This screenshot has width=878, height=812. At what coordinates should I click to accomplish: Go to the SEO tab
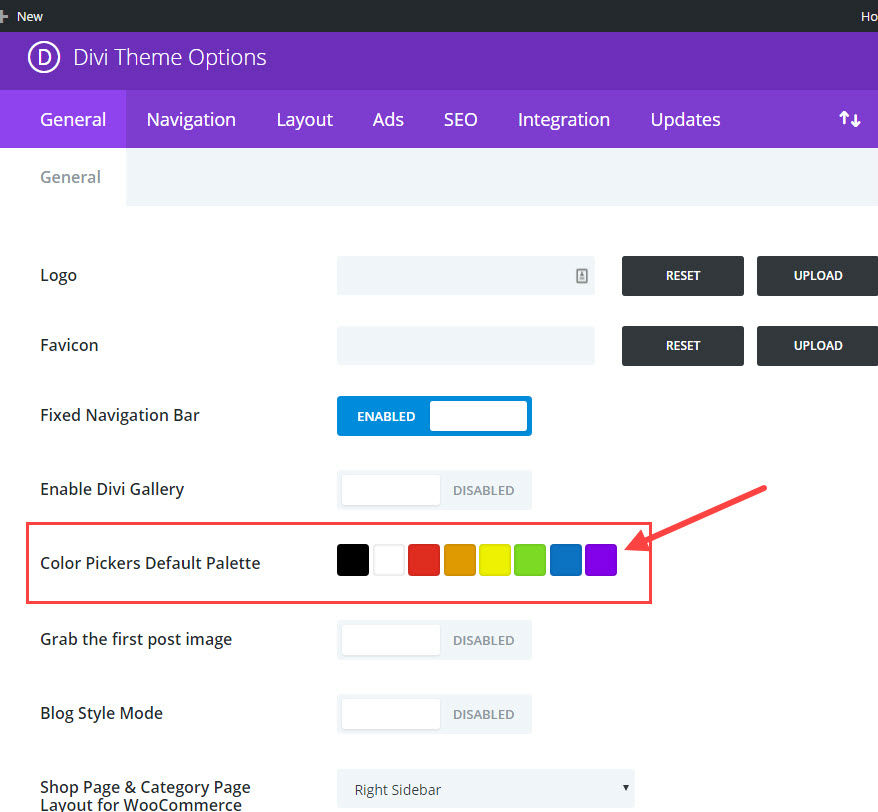point(460,119)
